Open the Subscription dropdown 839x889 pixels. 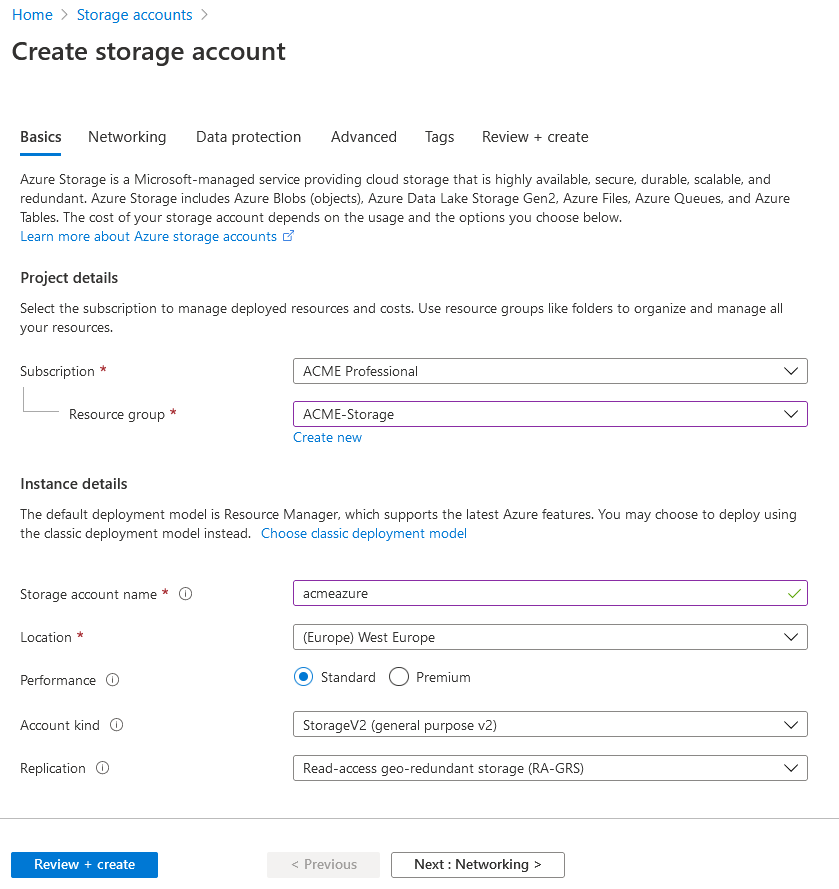[549, 371]
